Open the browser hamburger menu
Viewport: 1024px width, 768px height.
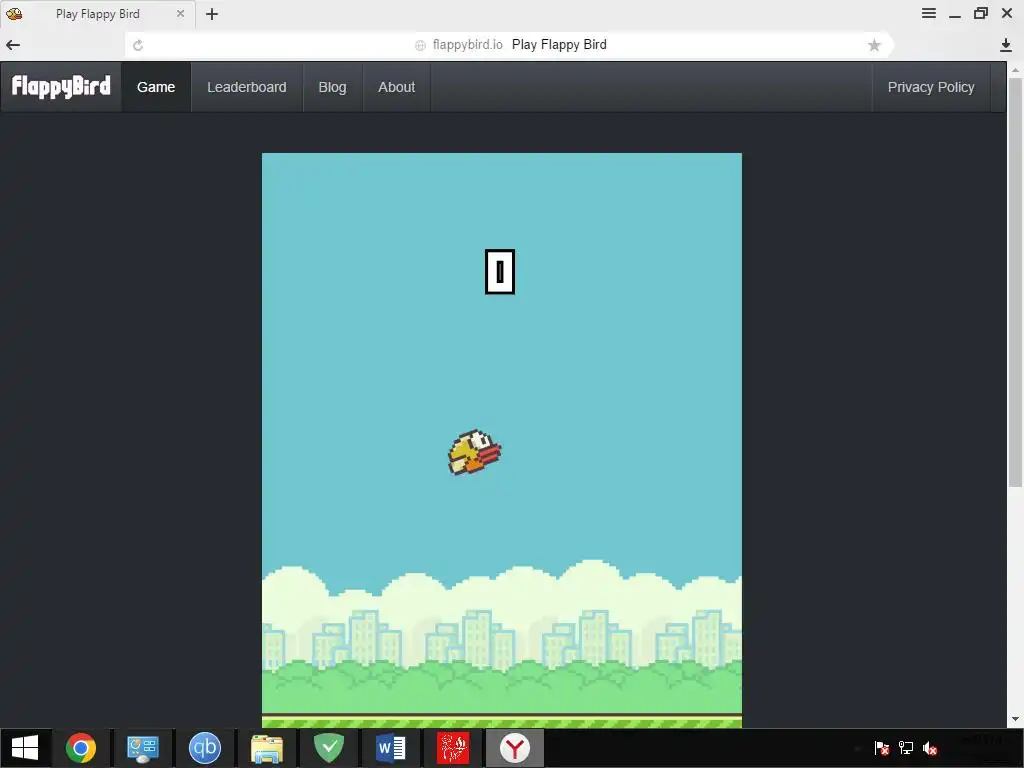click(929, 13)
